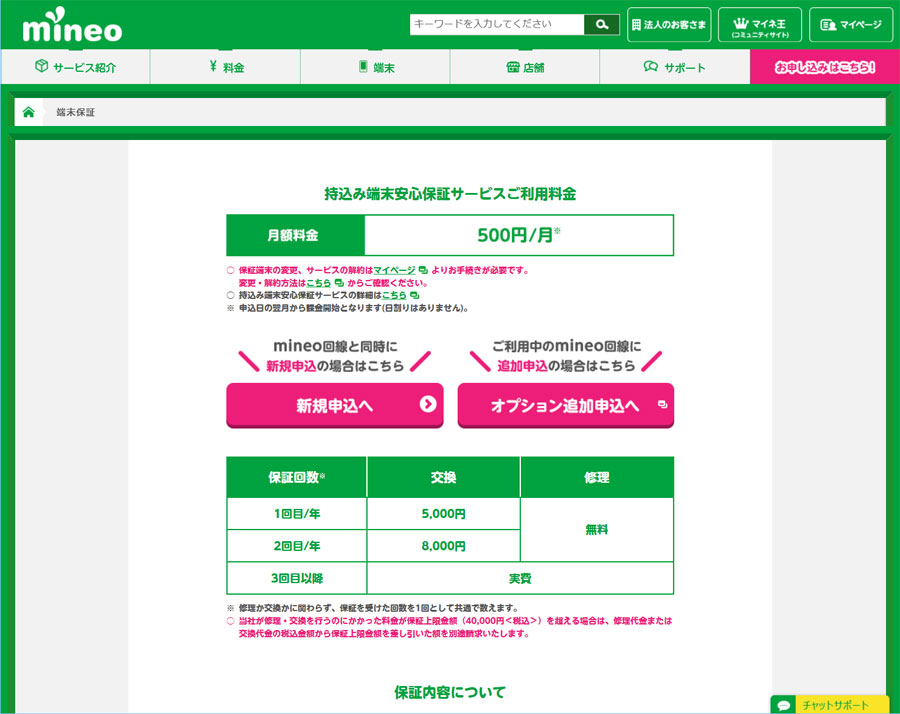Screen dimensions: 900x714
Task: Click external icon after 変更・解約方法 こちら
Action: tap(339, 283)
